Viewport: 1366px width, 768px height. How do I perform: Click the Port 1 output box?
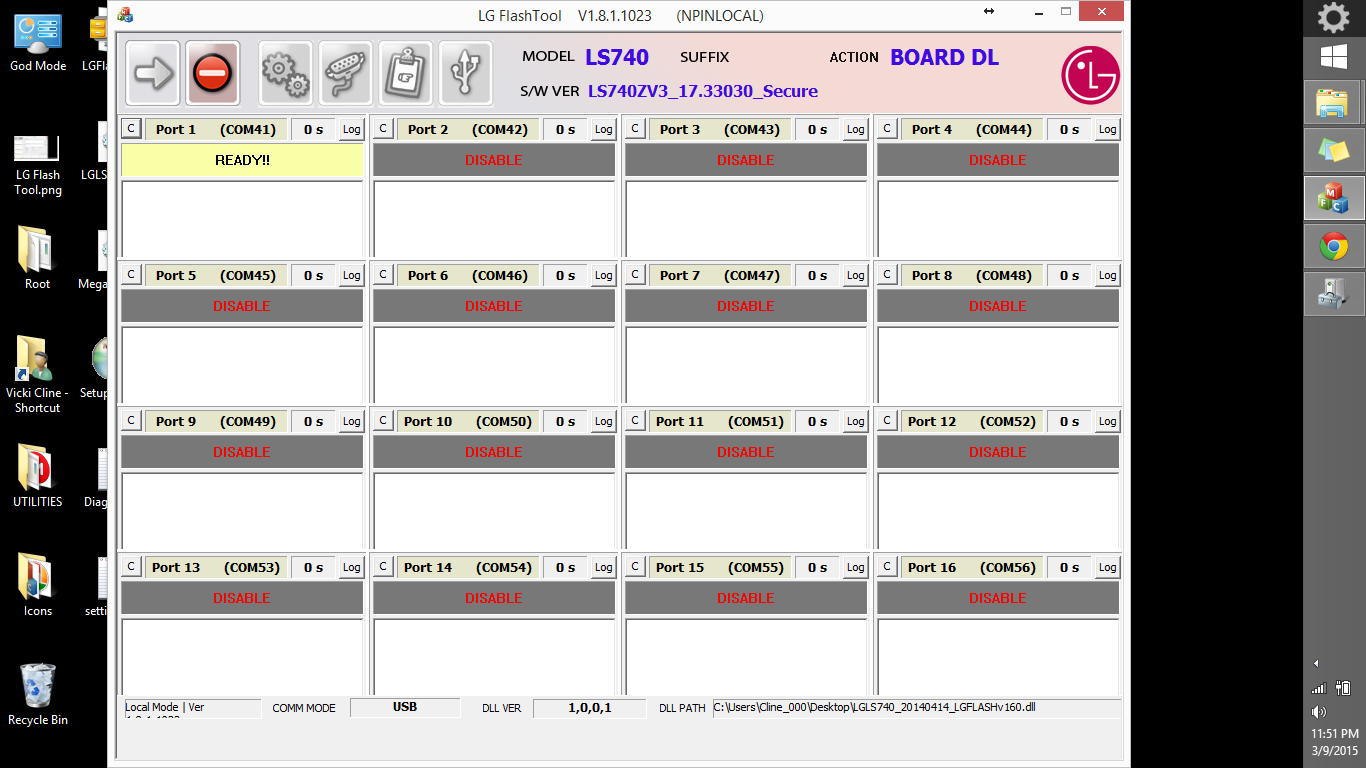pyautogui.click(x=242, y=219)
